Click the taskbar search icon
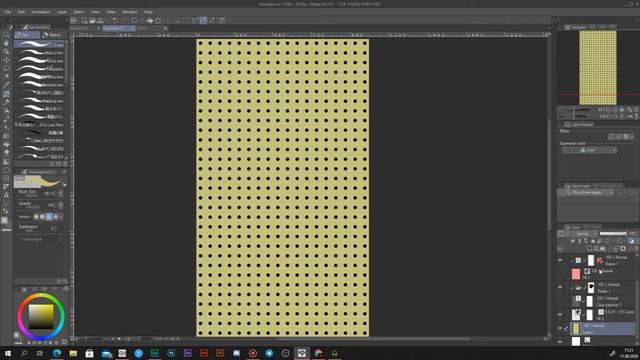640x360 pixels. [x=24, y=353]
